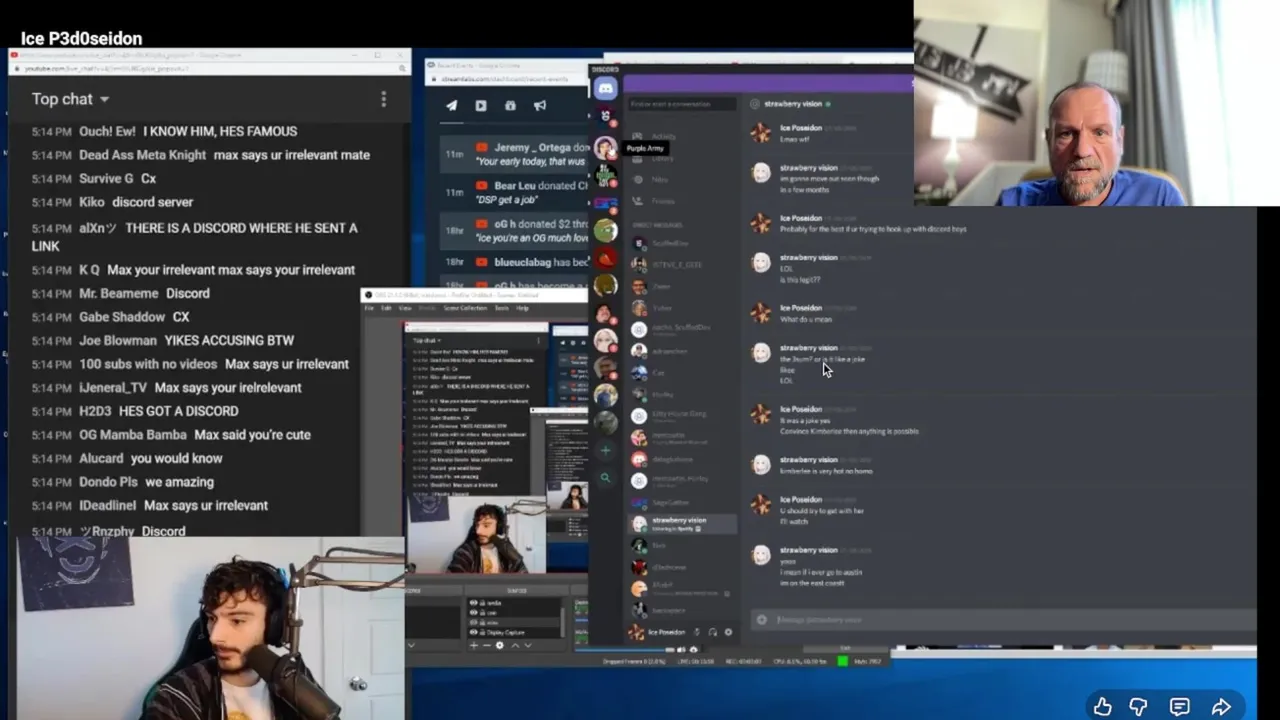Click the share arrow icon
The image size is (1280, 720).
[x=1221, y=707]
